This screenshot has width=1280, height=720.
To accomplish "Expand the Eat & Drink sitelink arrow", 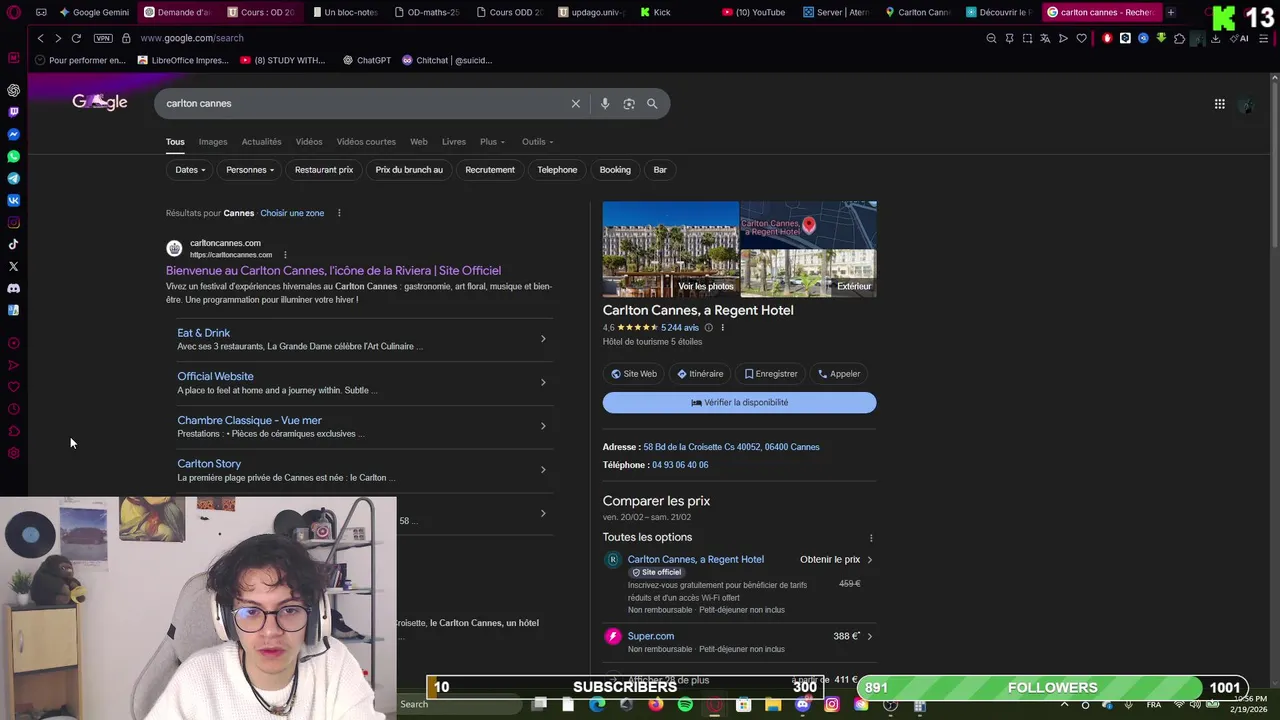I will tap(543, 339).
